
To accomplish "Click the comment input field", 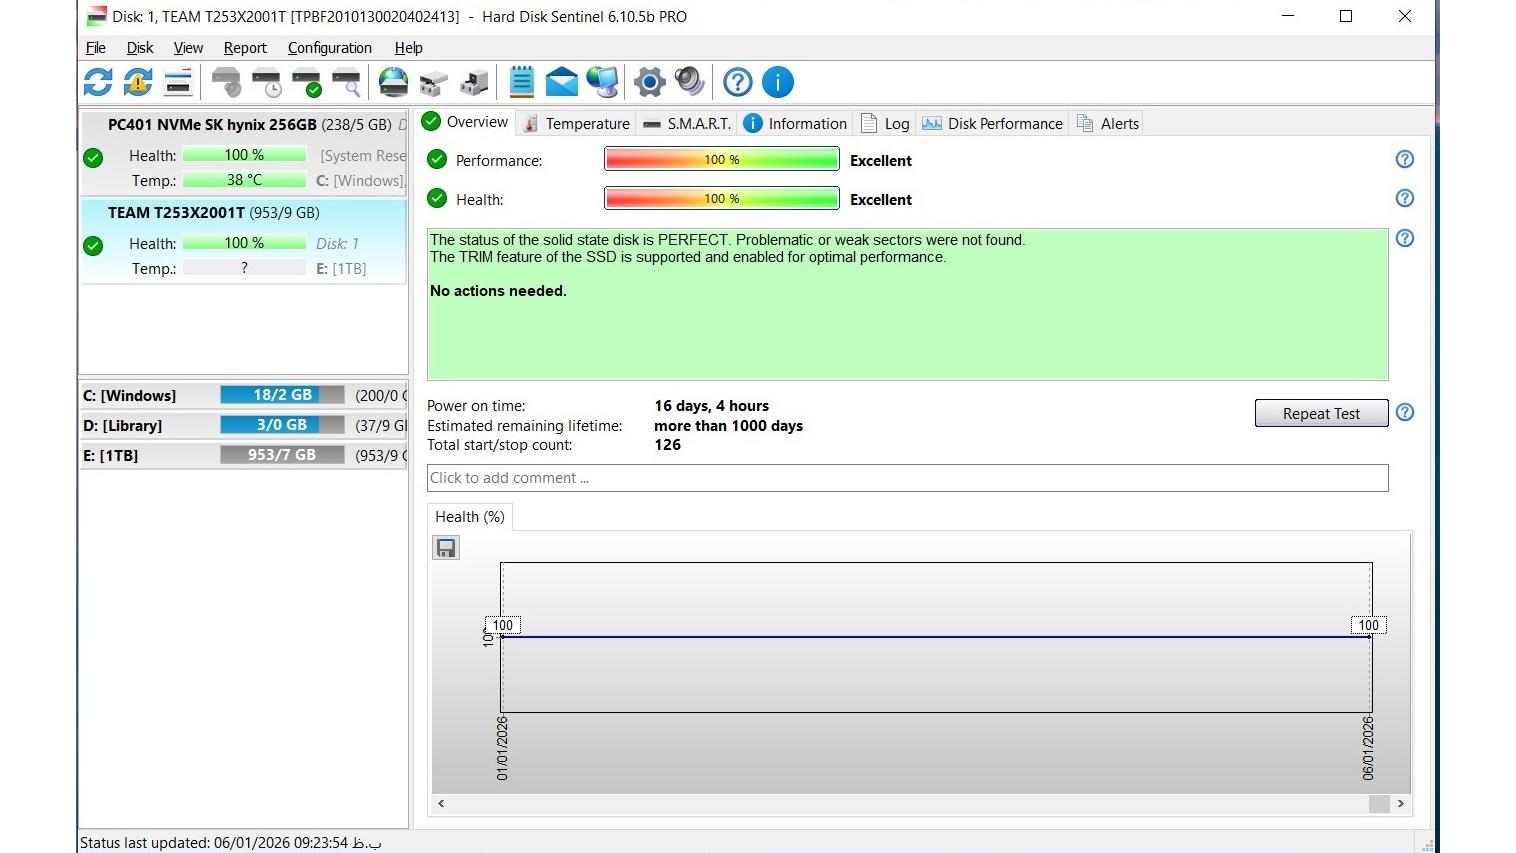I will [x=906, y=478].
